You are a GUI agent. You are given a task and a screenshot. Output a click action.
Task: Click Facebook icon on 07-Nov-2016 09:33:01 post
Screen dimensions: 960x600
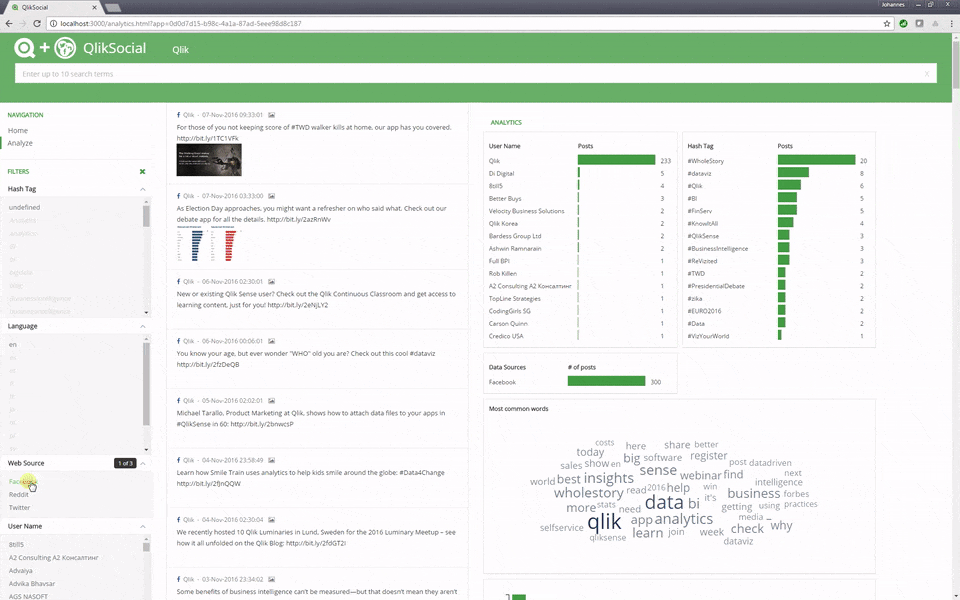[x=178, y=114]
